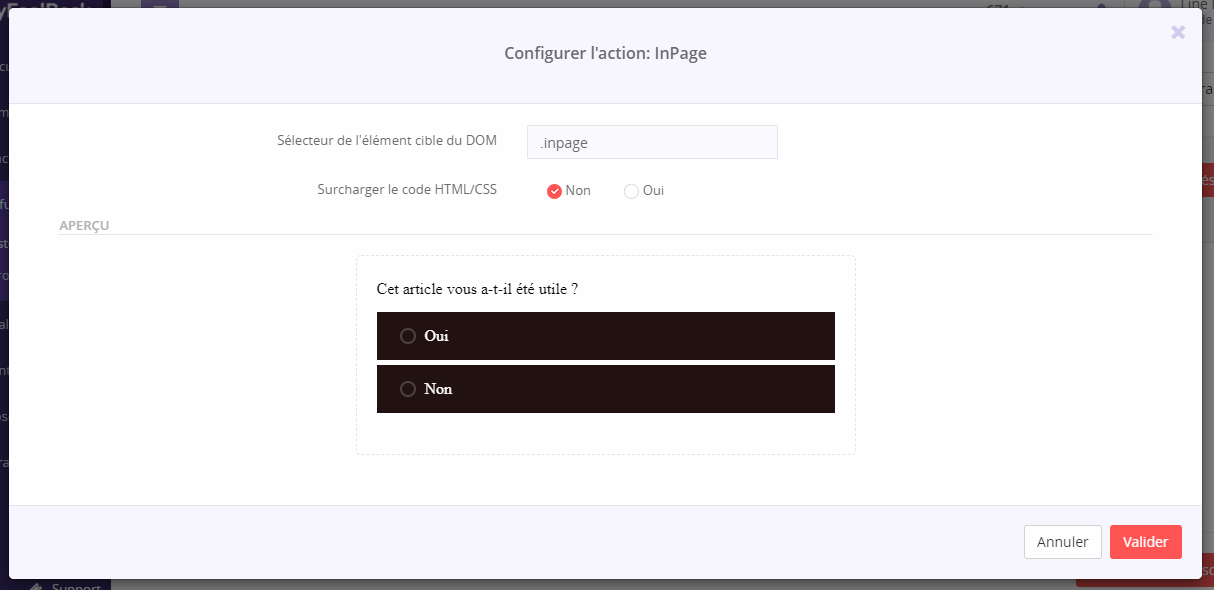Click the bold "Oui" answer text in preview

tap(436, 336)
